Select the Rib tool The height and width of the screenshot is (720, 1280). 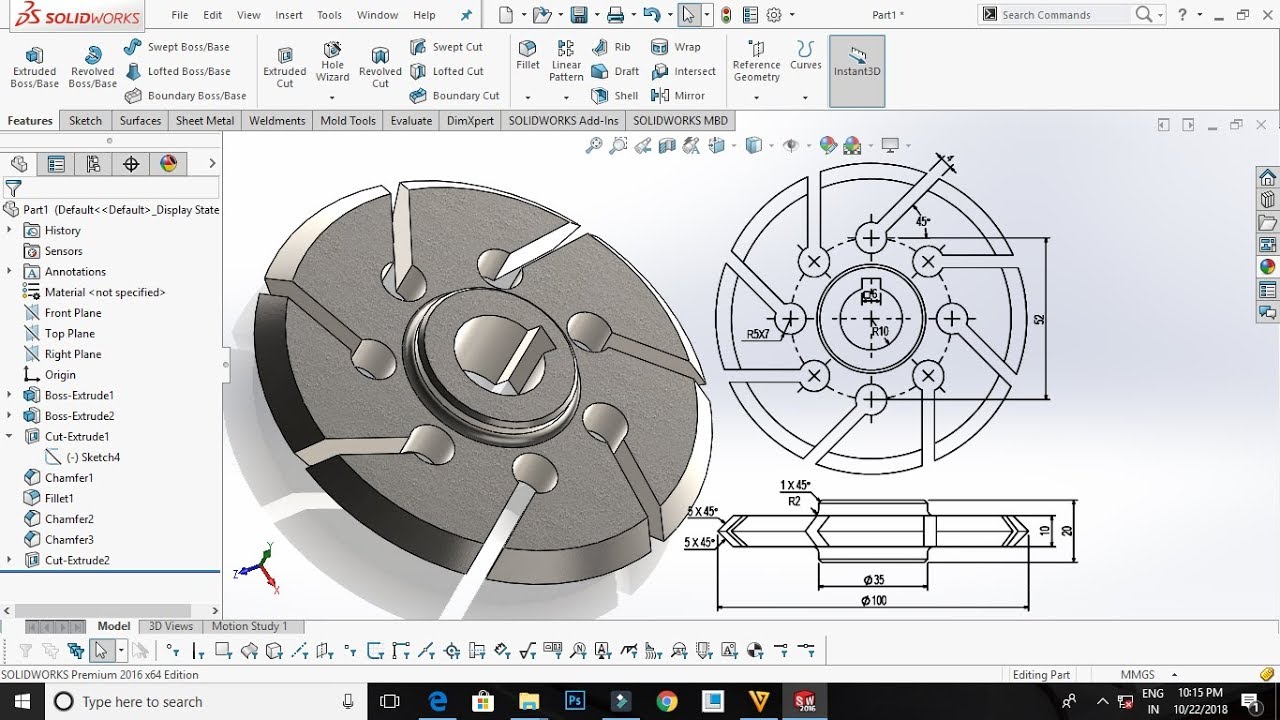point(611,47)
